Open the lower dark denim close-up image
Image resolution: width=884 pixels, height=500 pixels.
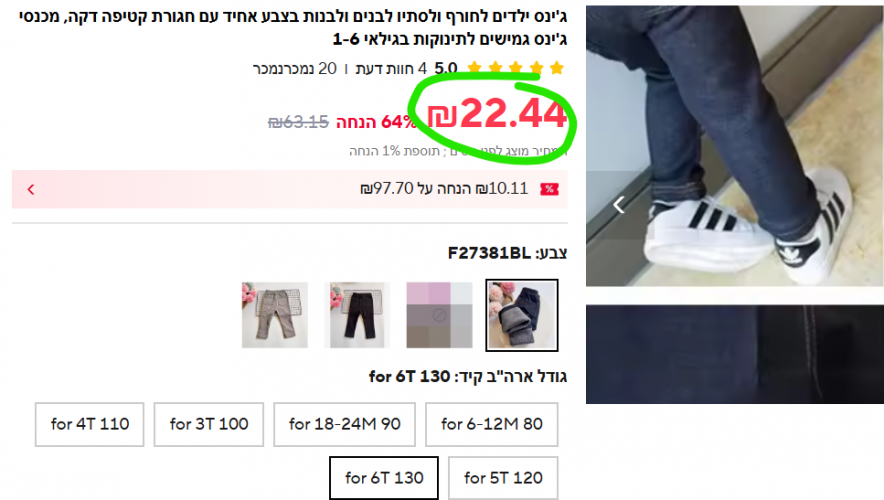(x=735, y=355)
